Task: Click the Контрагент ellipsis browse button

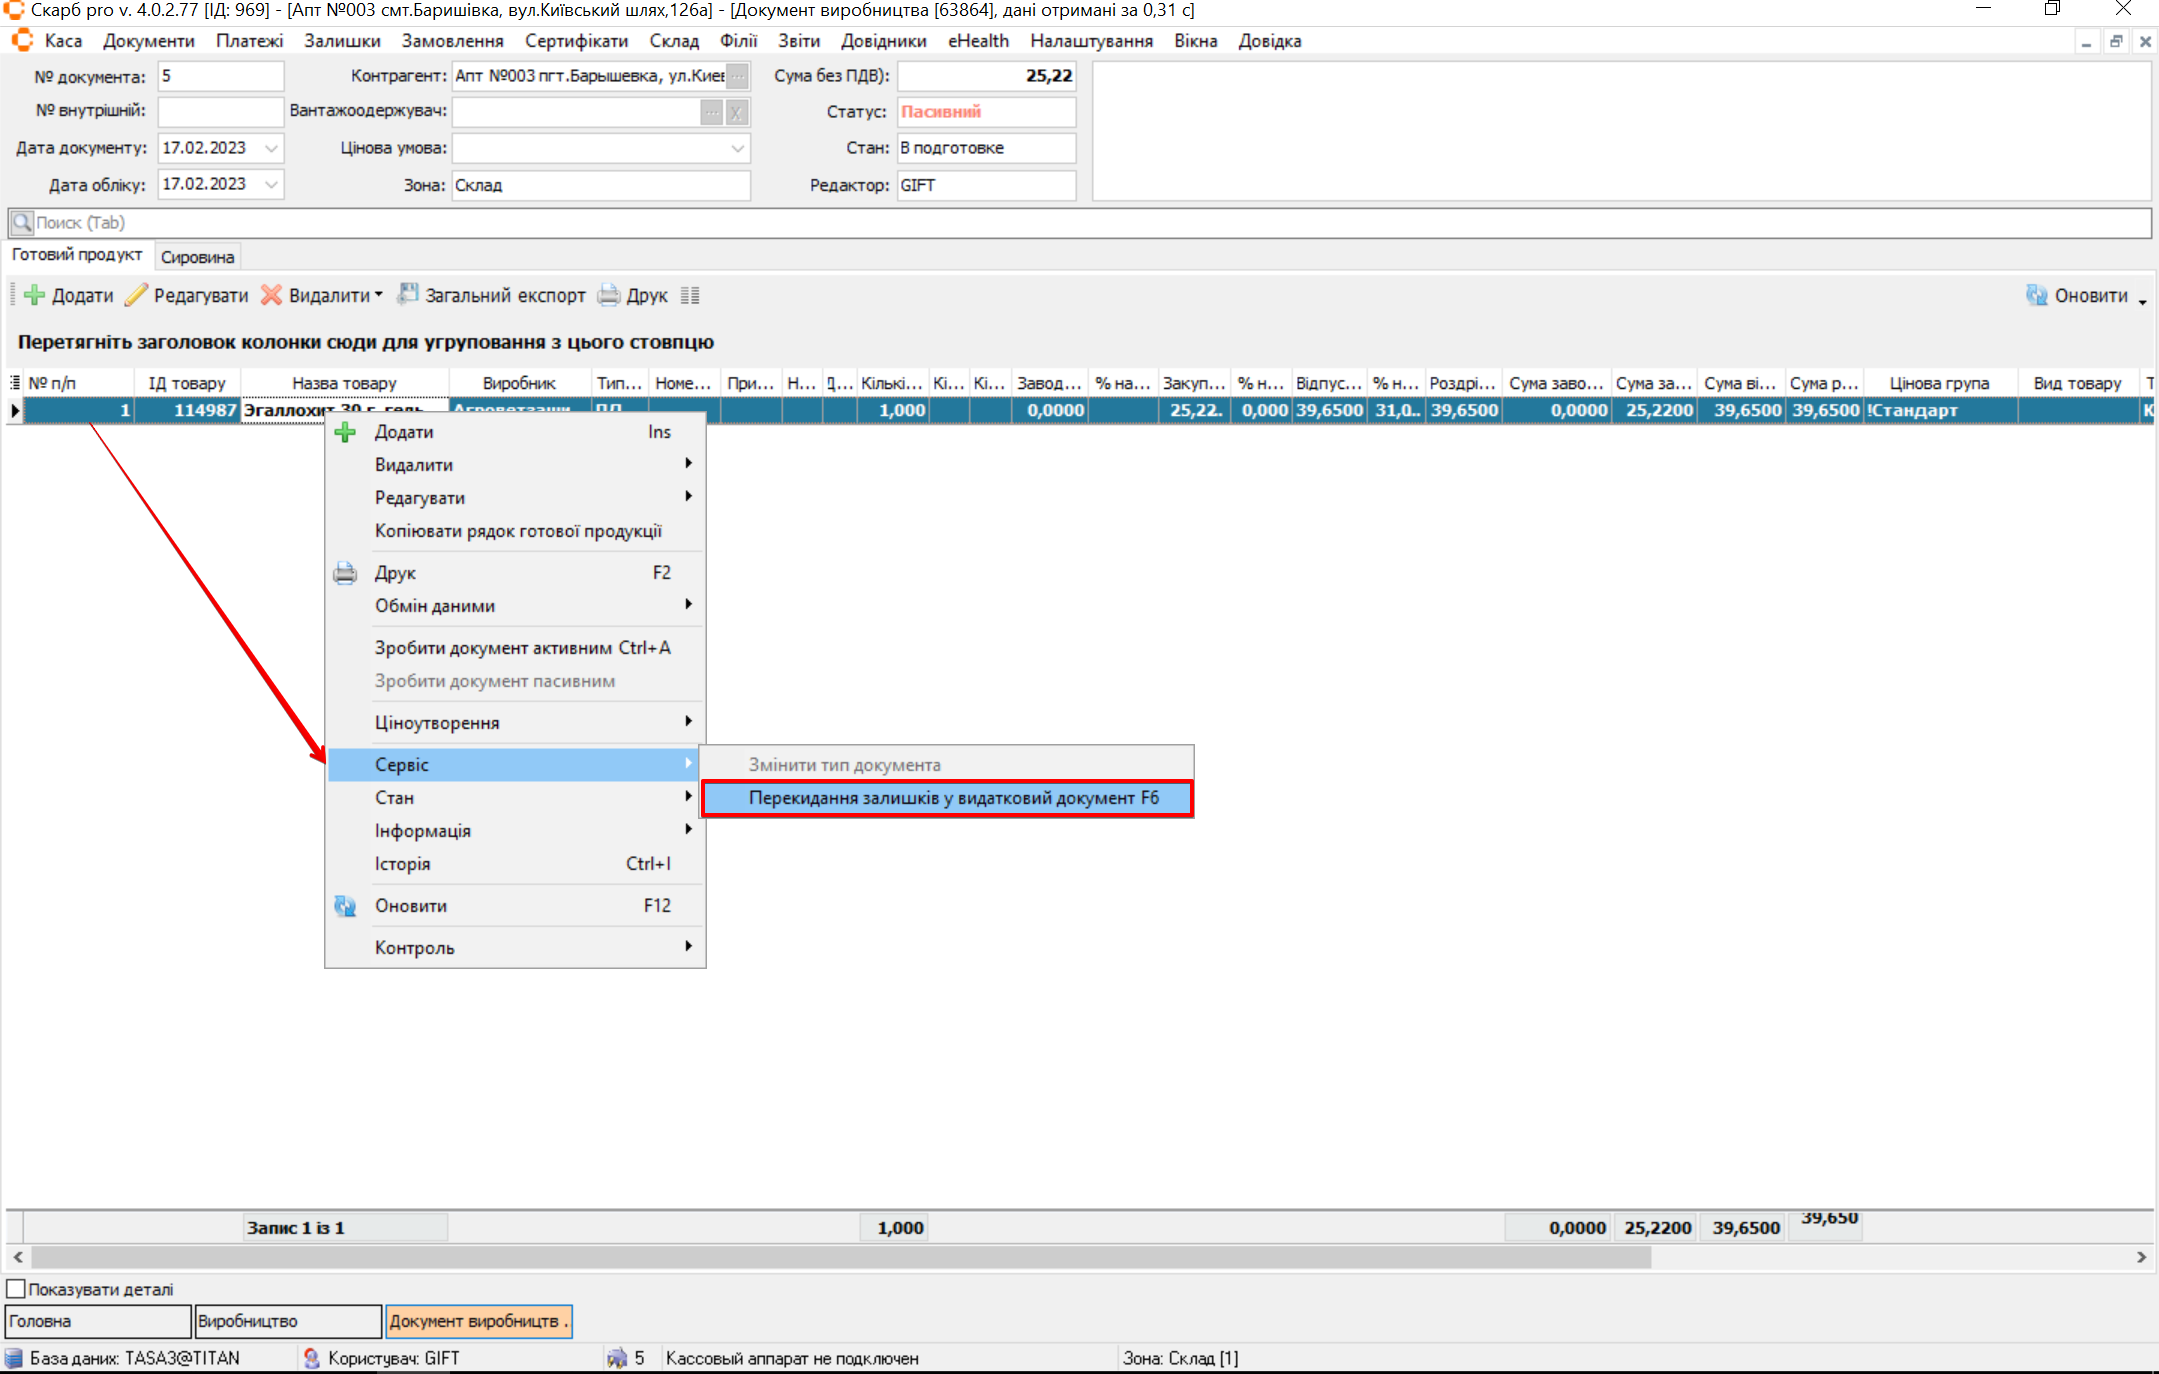Action: (x=737, y=76)
